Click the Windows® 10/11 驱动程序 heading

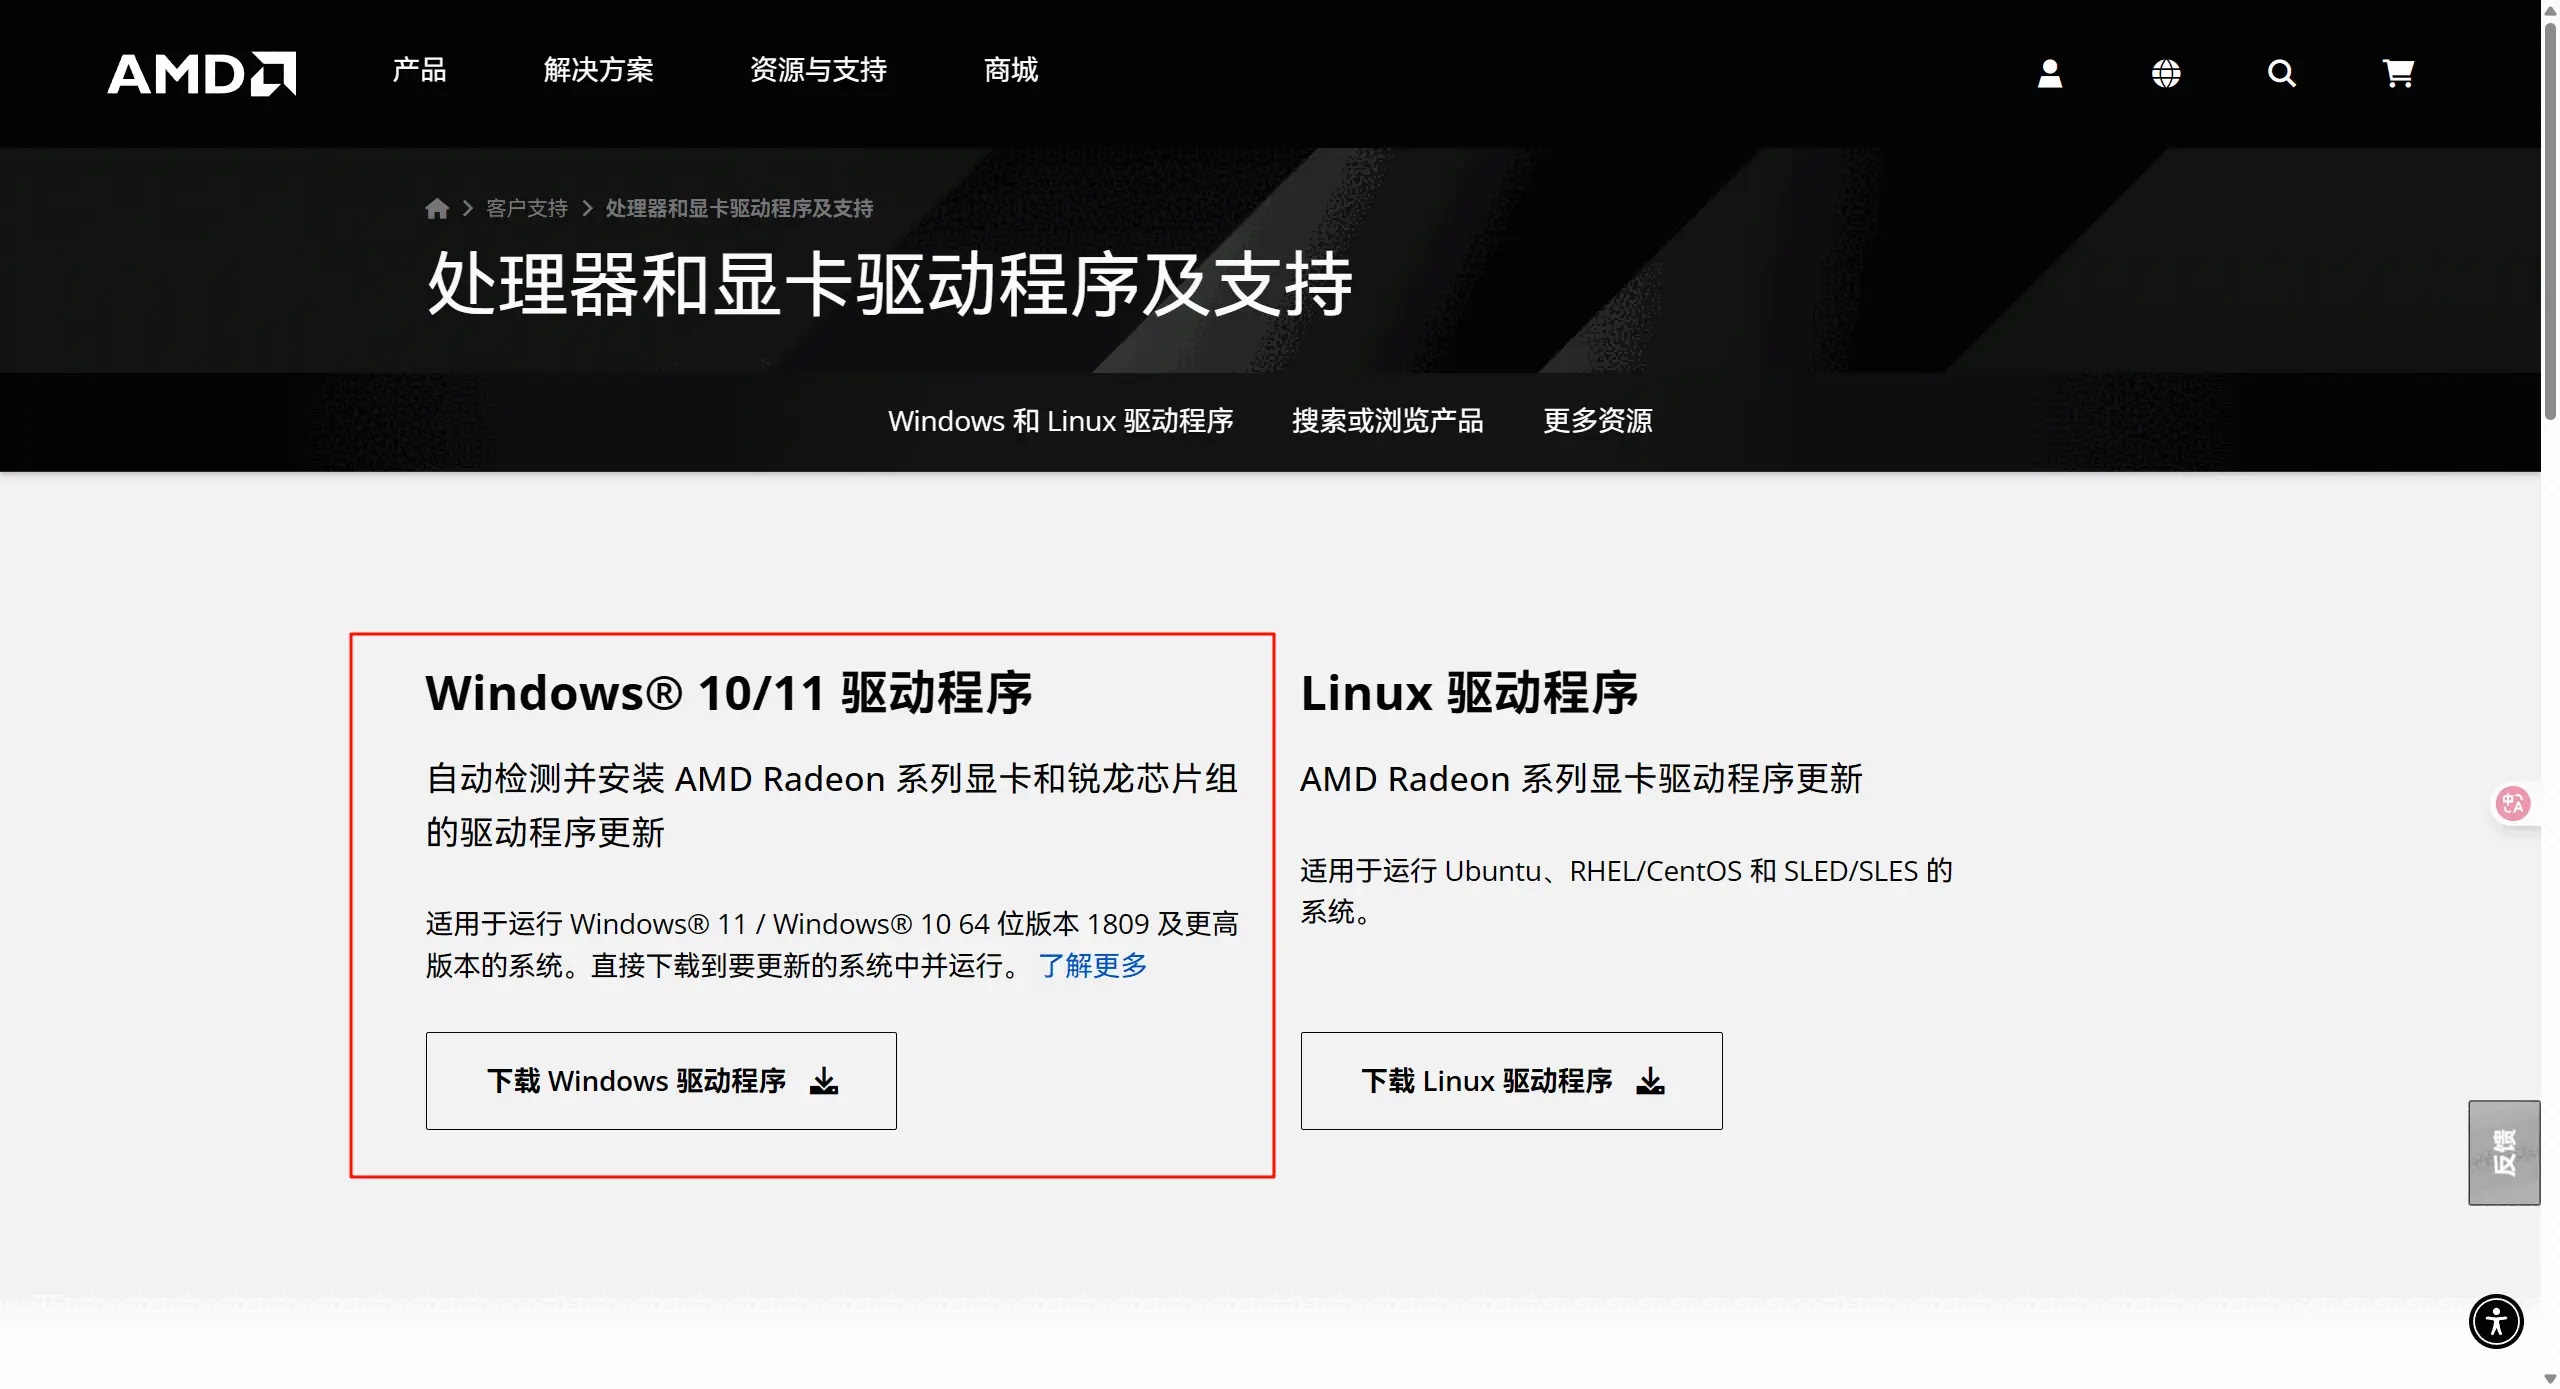point(729,693)
